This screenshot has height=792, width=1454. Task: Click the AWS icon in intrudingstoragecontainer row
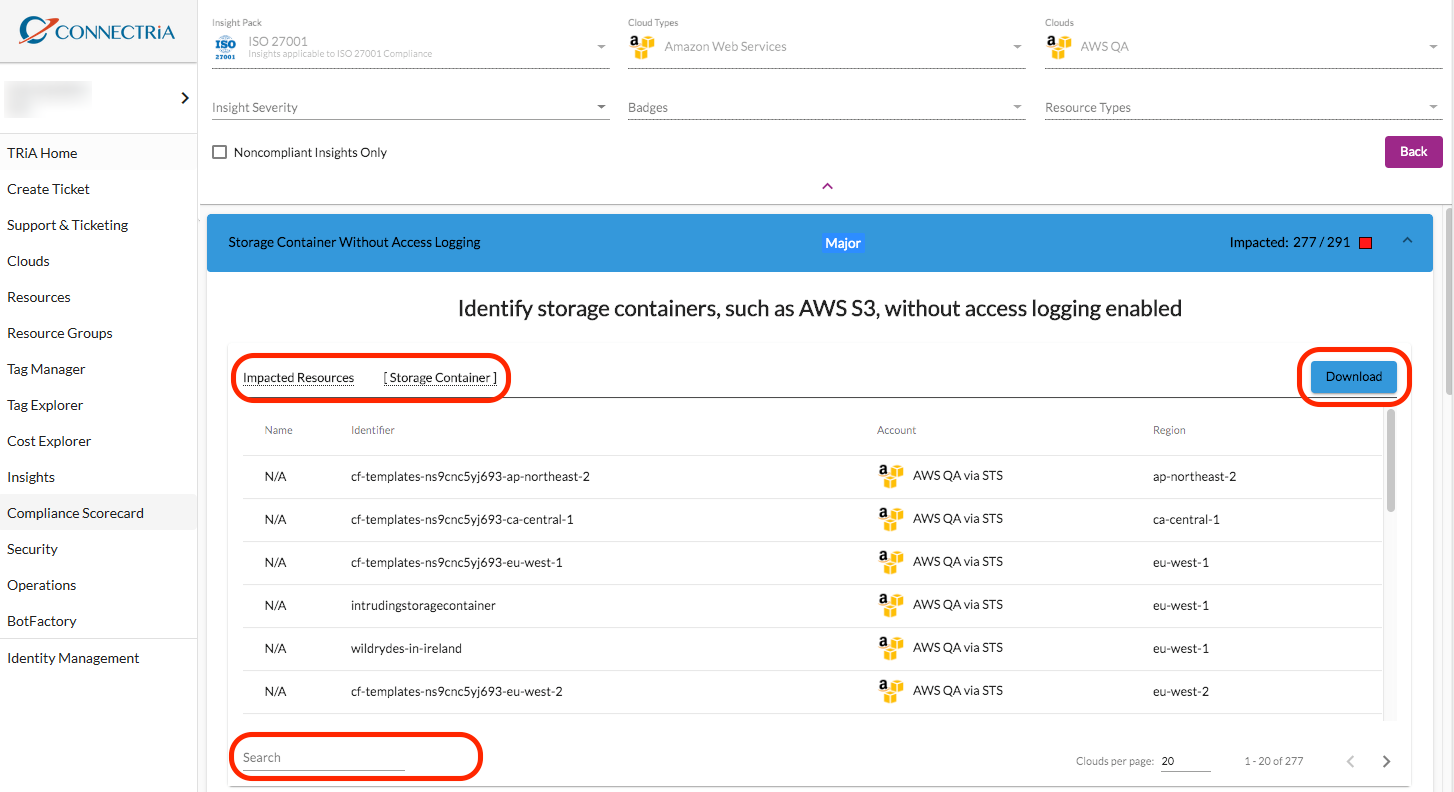tap(890, 606)
